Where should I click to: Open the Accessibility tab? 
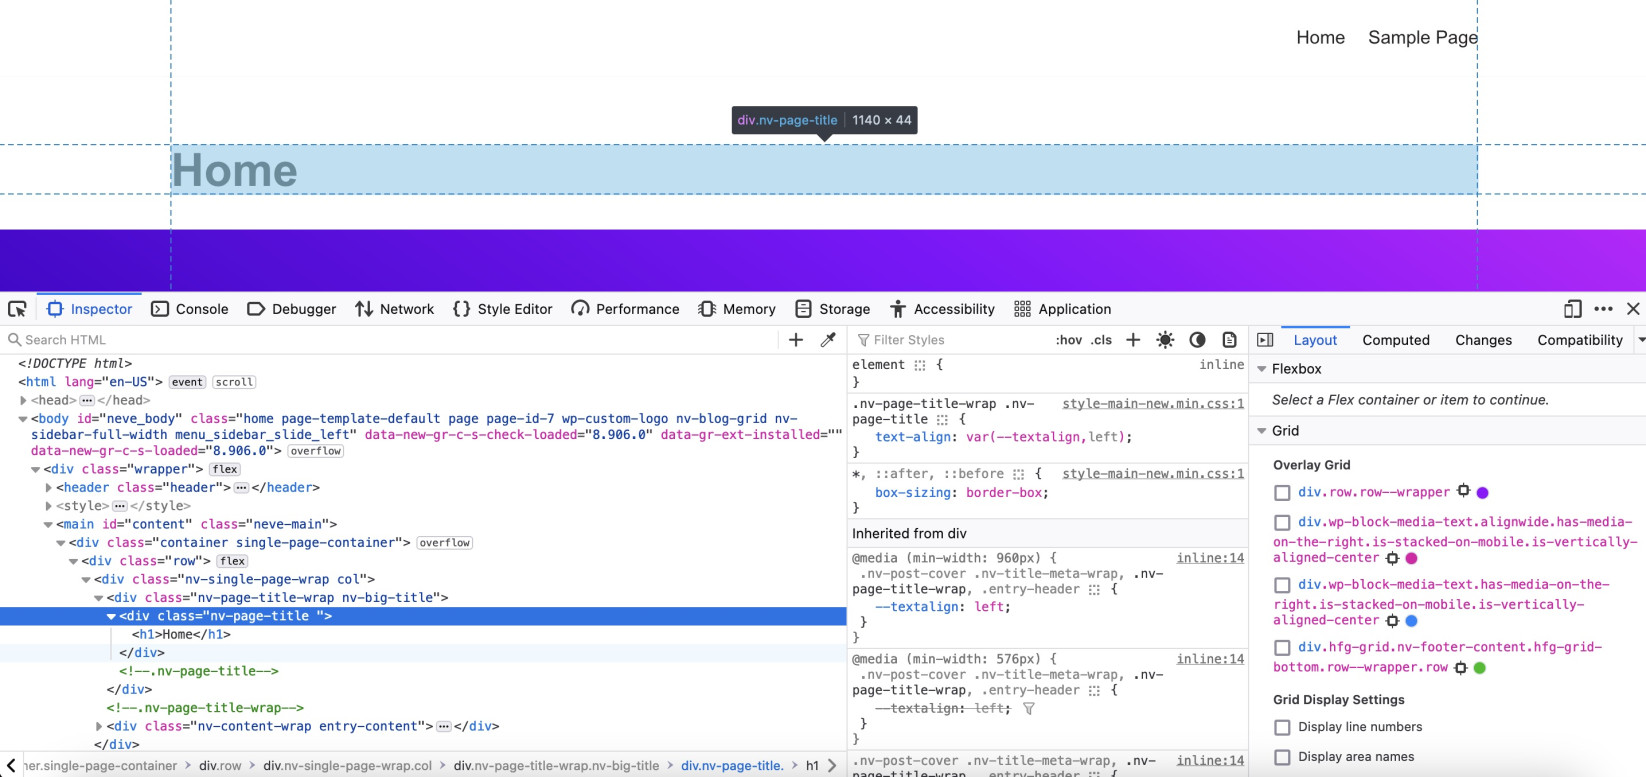tap(942, 309)
